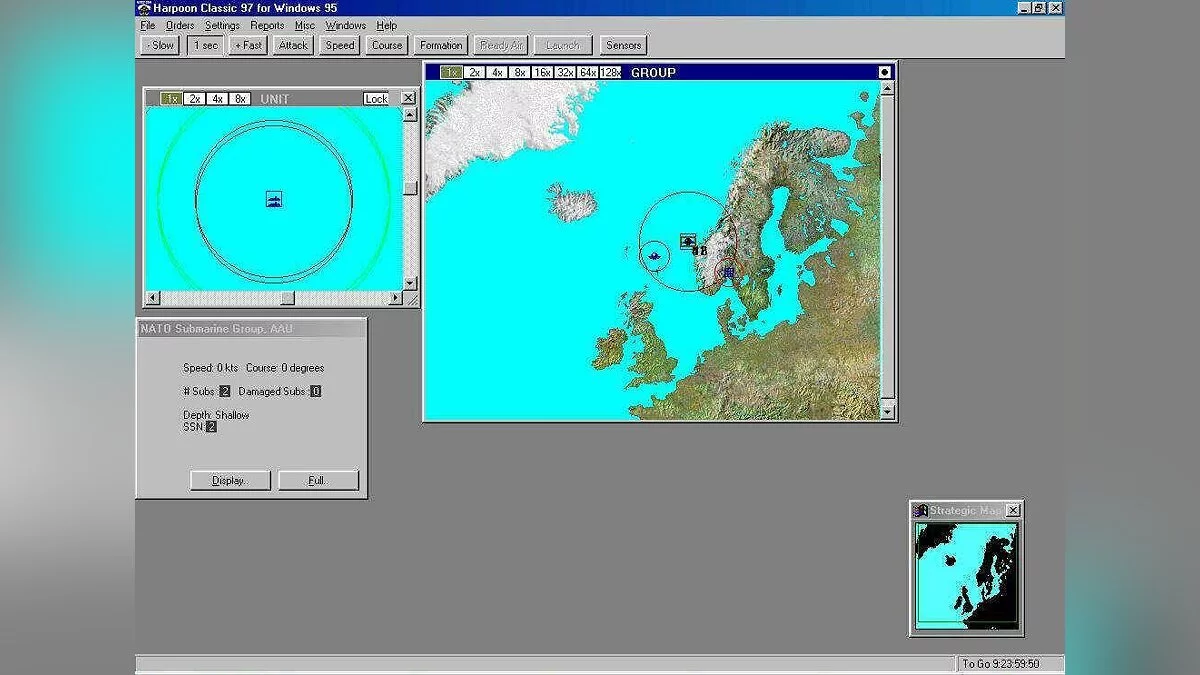The width and height of the screenshot is (1200, 675).
Task: Click the 'Depth: Shallow' text
Action: tap(216, 415)
